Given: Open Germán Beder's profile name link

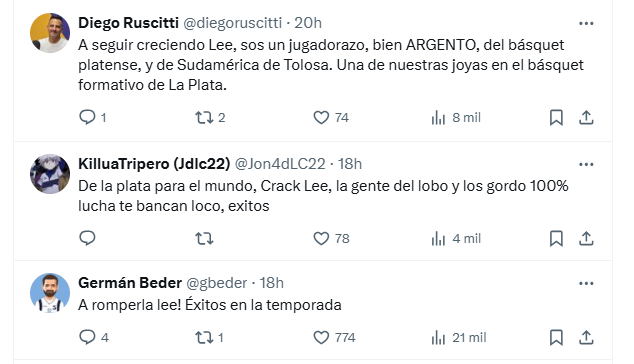Looking at the screenshot, I should pos(130,283).
